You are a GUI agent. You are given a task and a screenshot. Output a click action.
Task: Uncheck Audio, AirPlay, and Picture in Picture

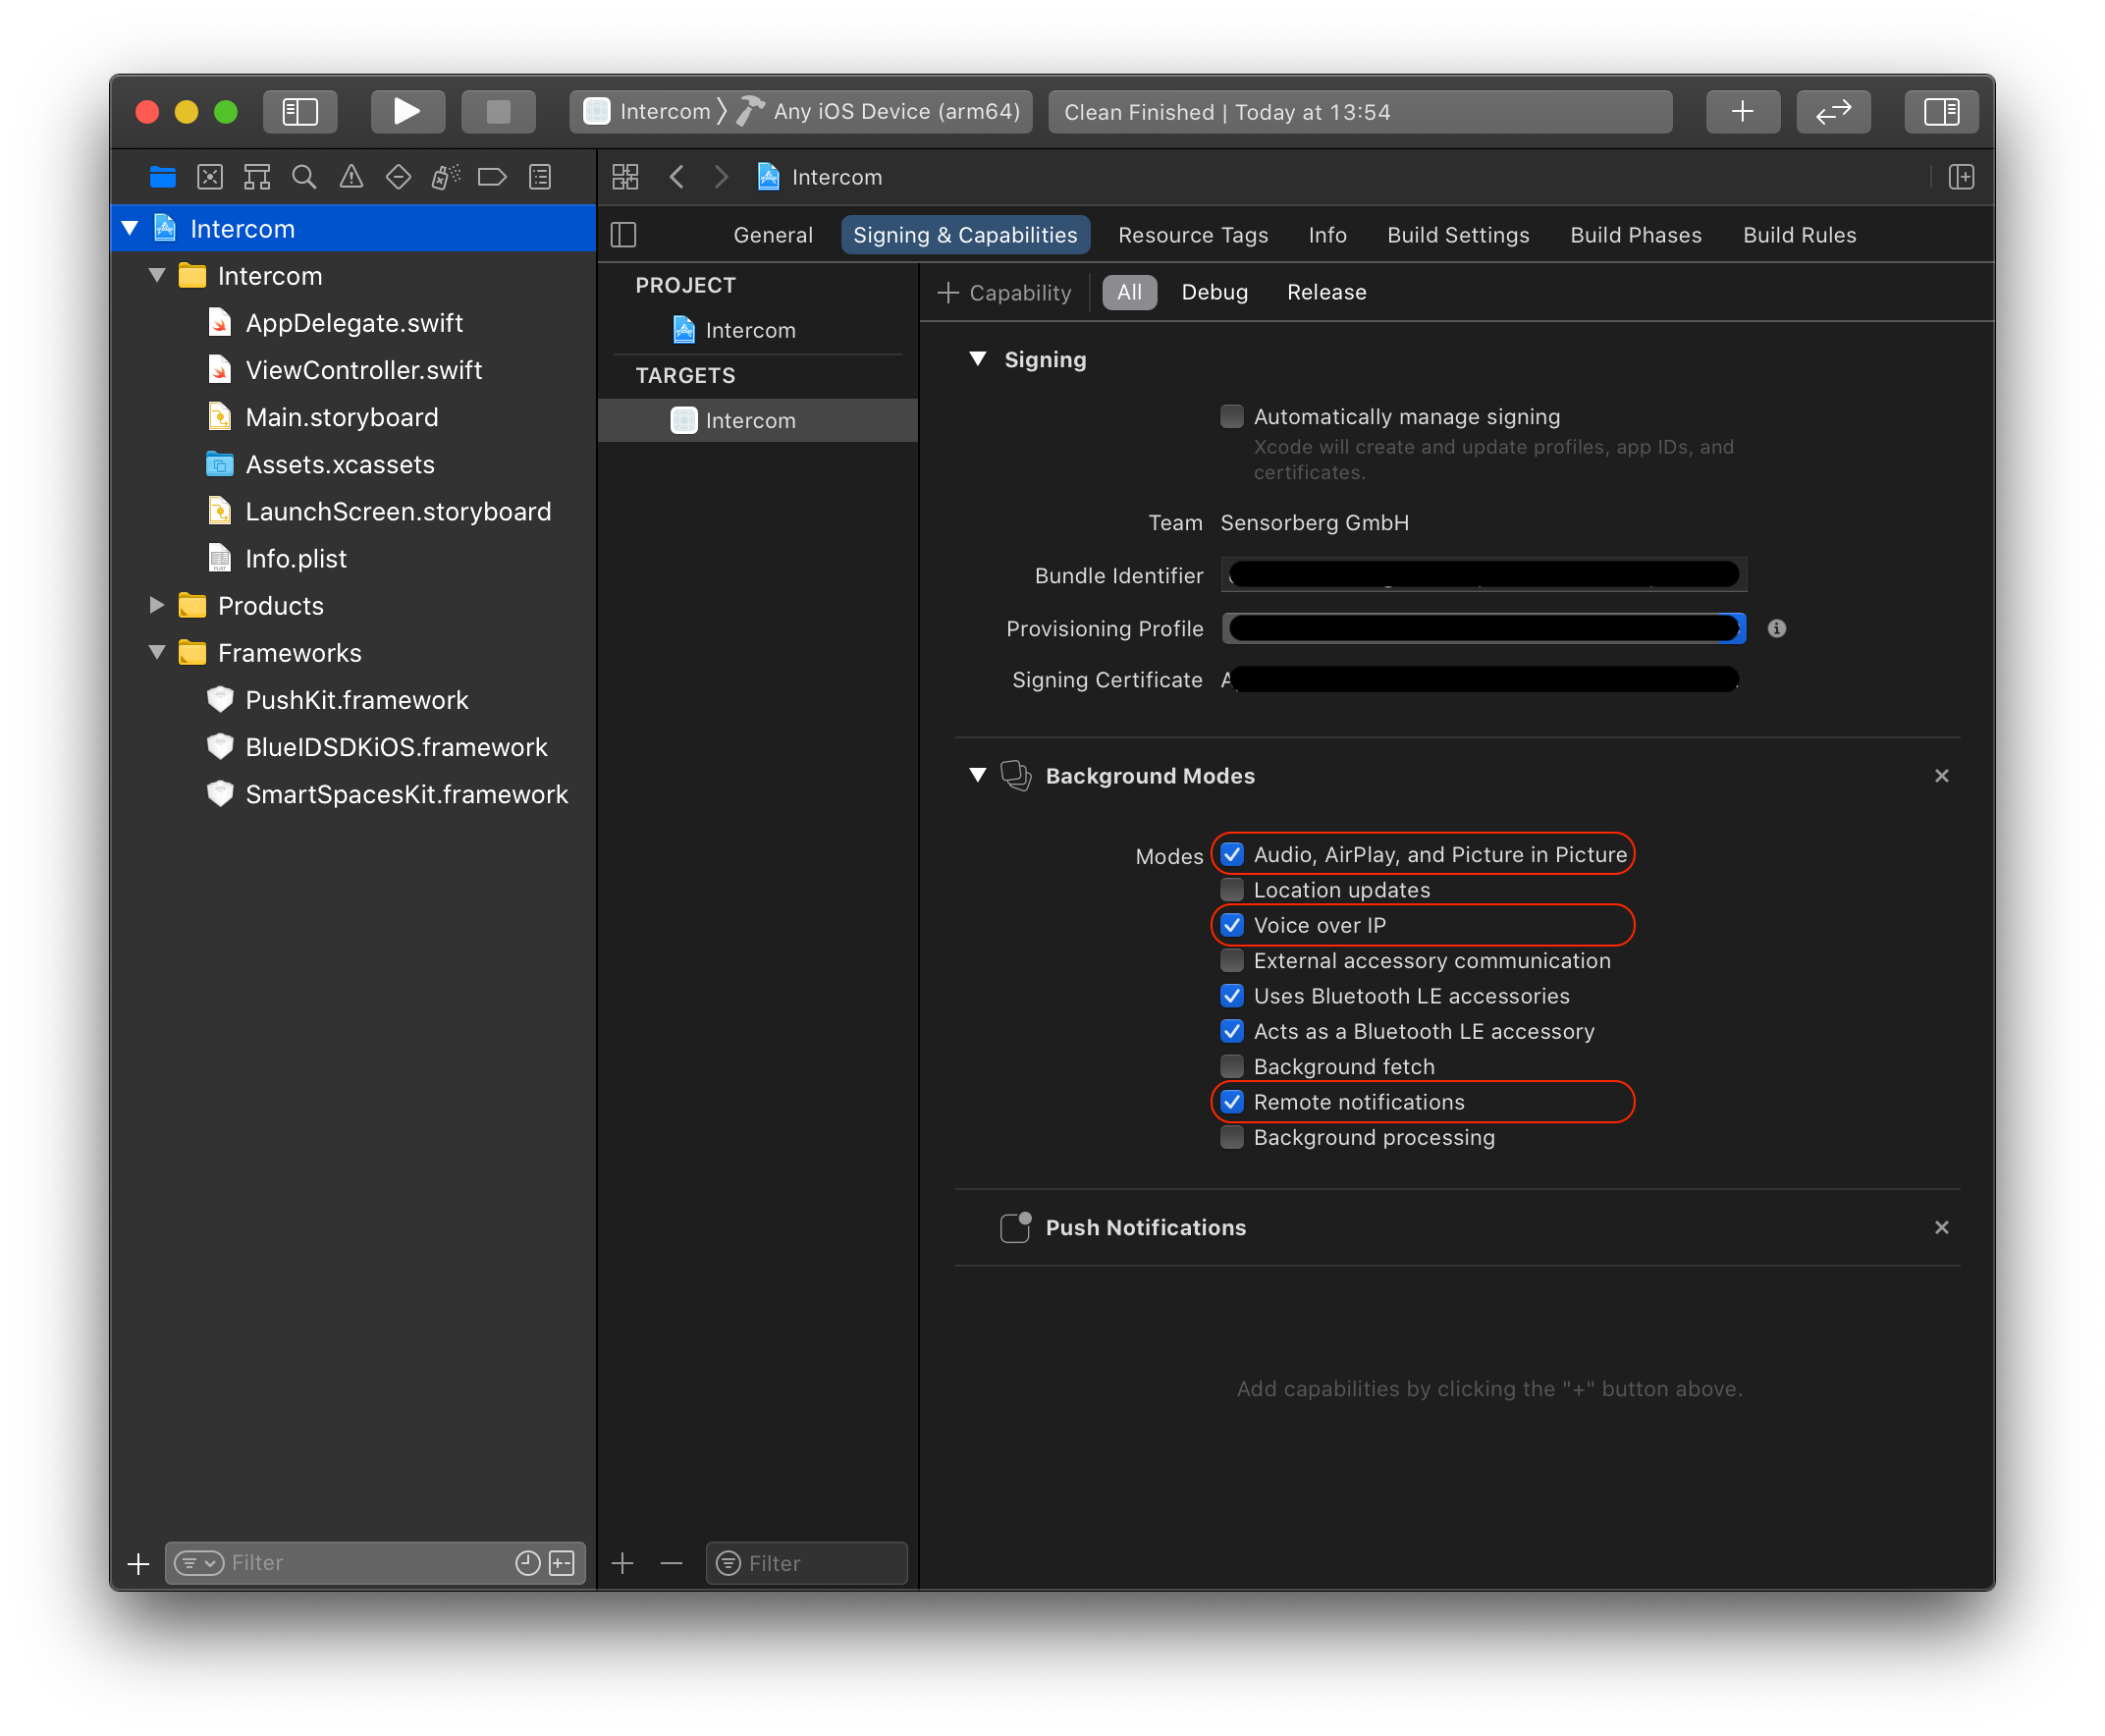coord(1232,854)
